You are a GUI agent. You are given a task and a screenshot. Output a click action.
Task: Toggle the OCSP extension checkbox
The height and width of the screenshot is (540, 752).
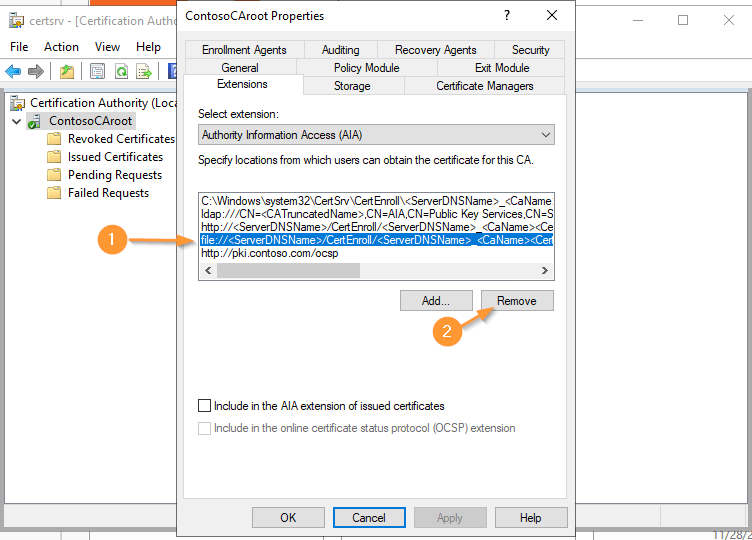click(x=204, y=428)
